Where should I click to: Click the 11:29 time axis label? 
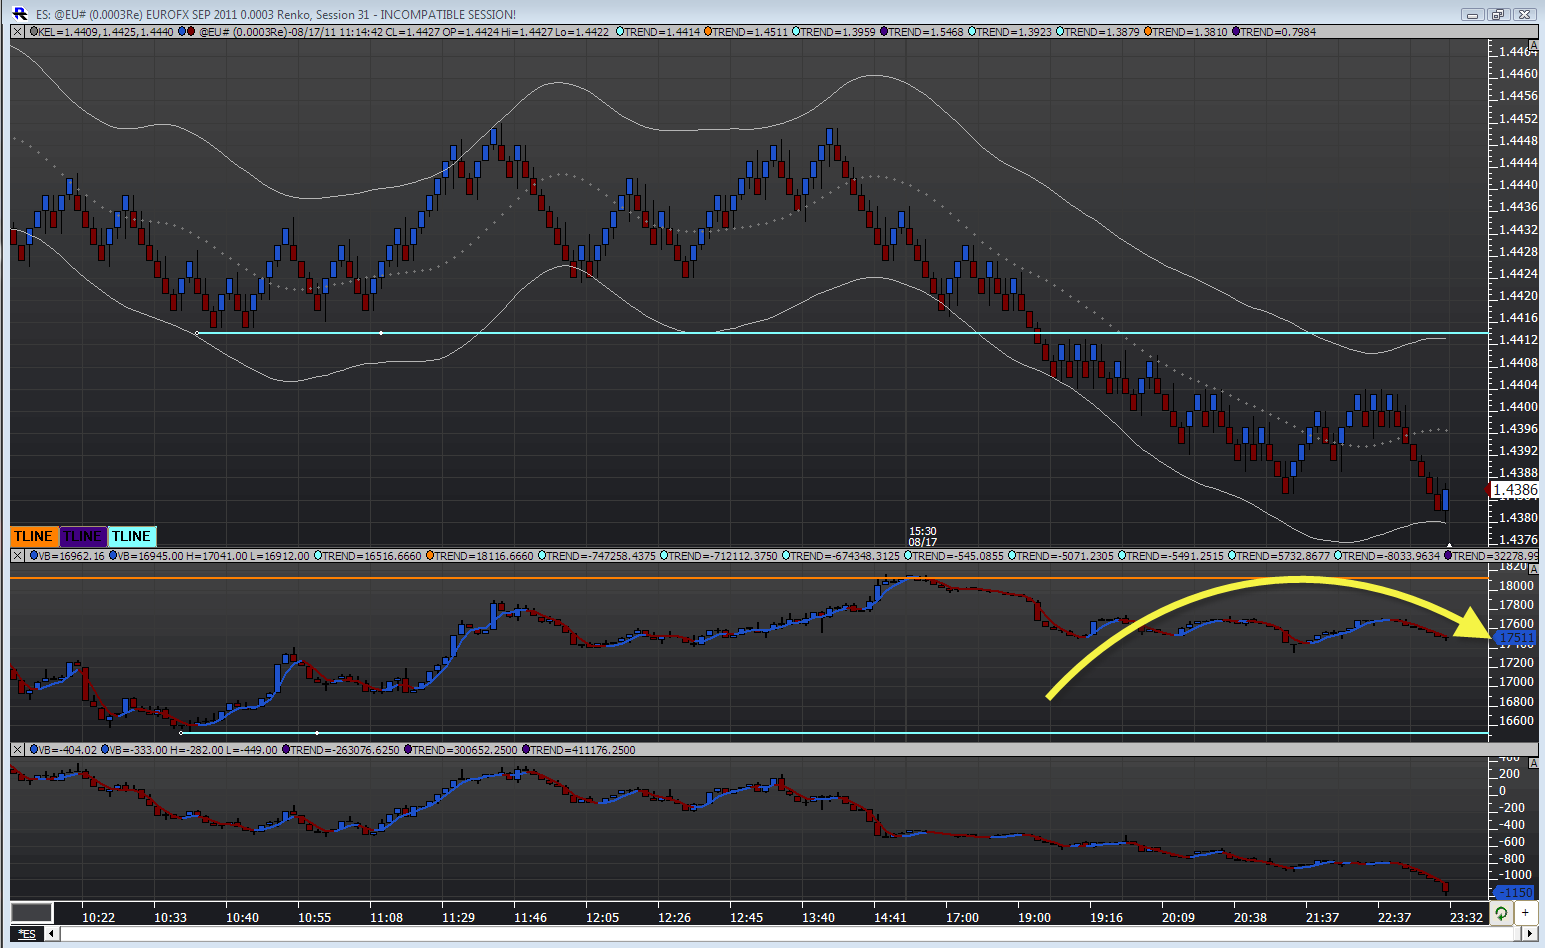458,918
